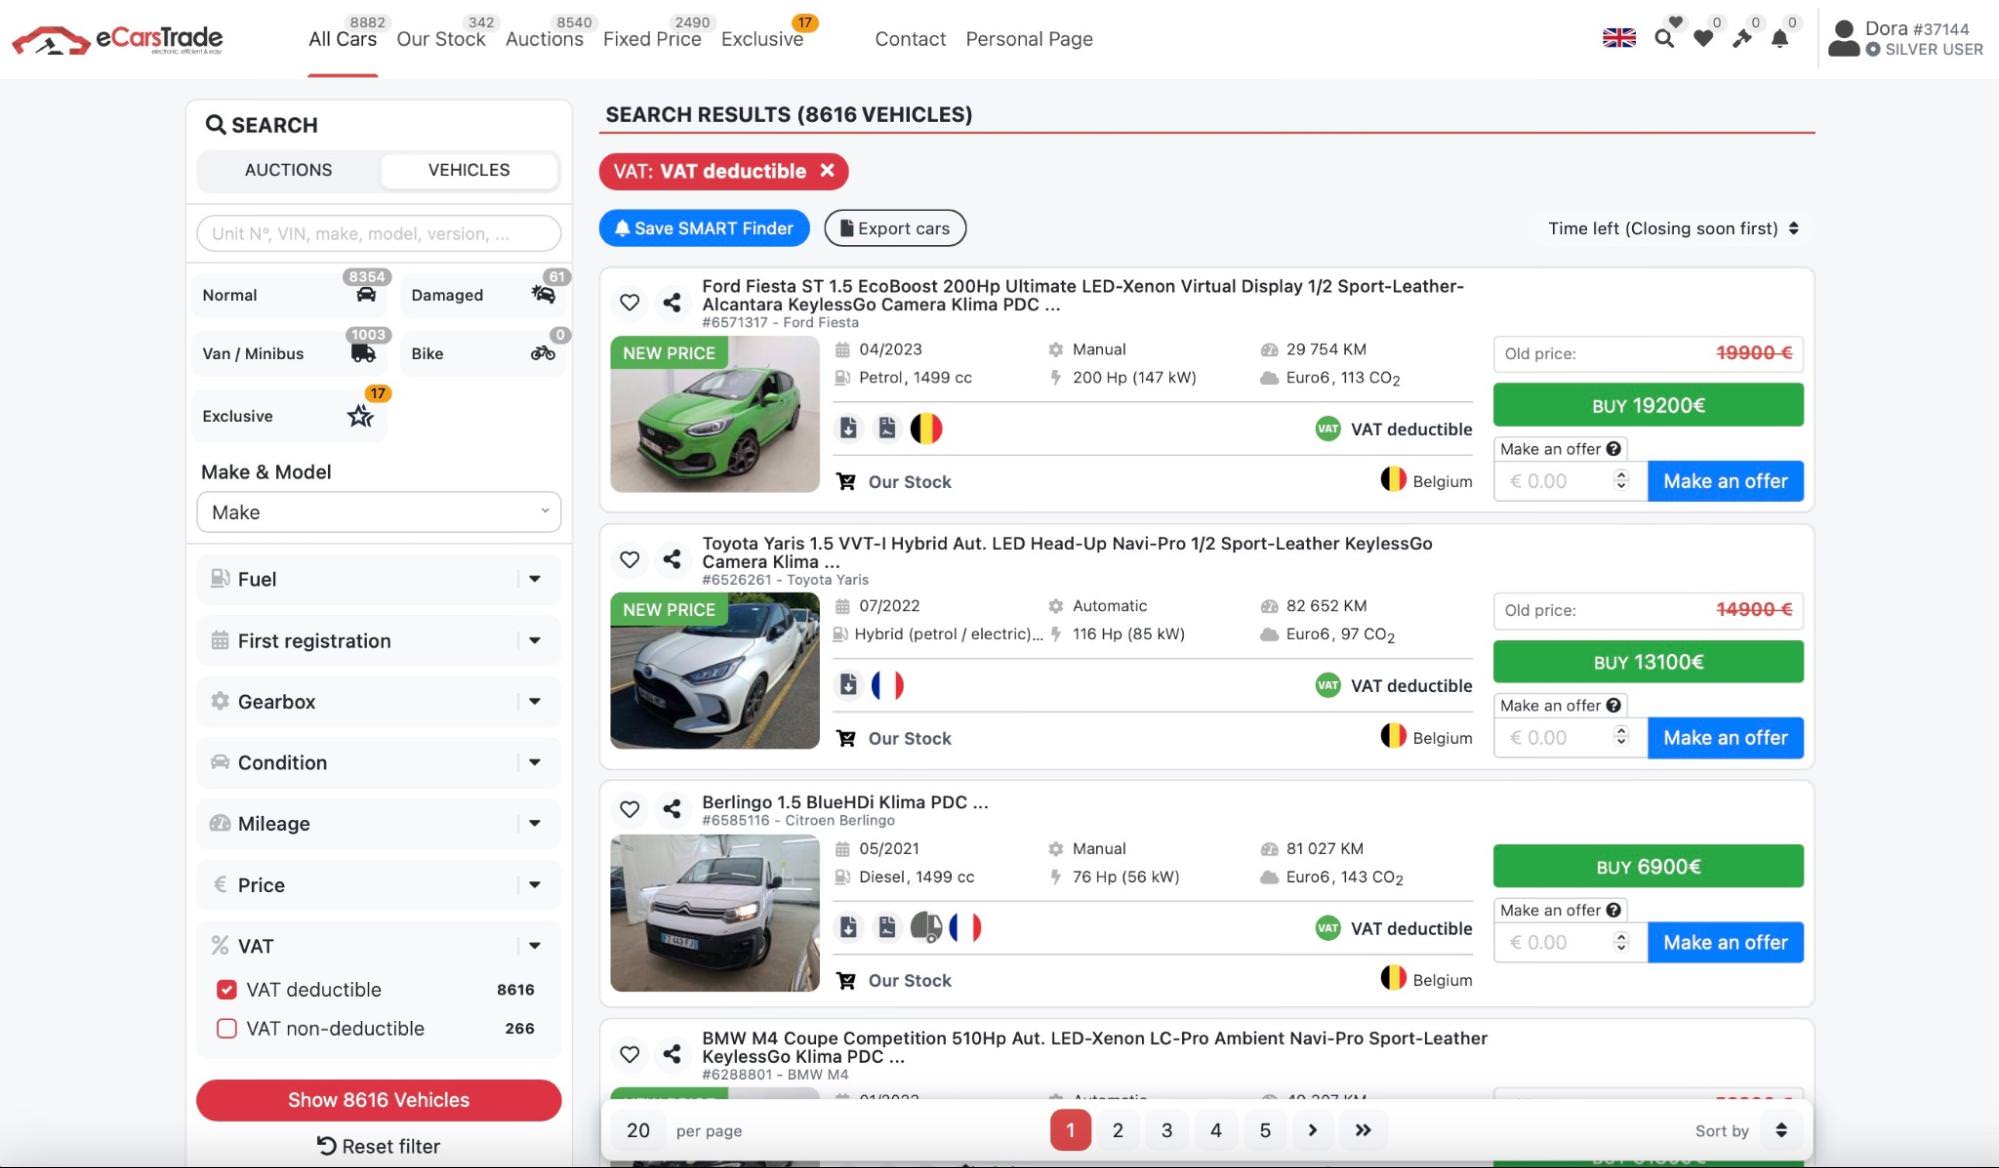Download icon on Berlingo listing
The width and height of the screenshot is (1999, 1168).
pyautogui.click(x=848, y=928)
